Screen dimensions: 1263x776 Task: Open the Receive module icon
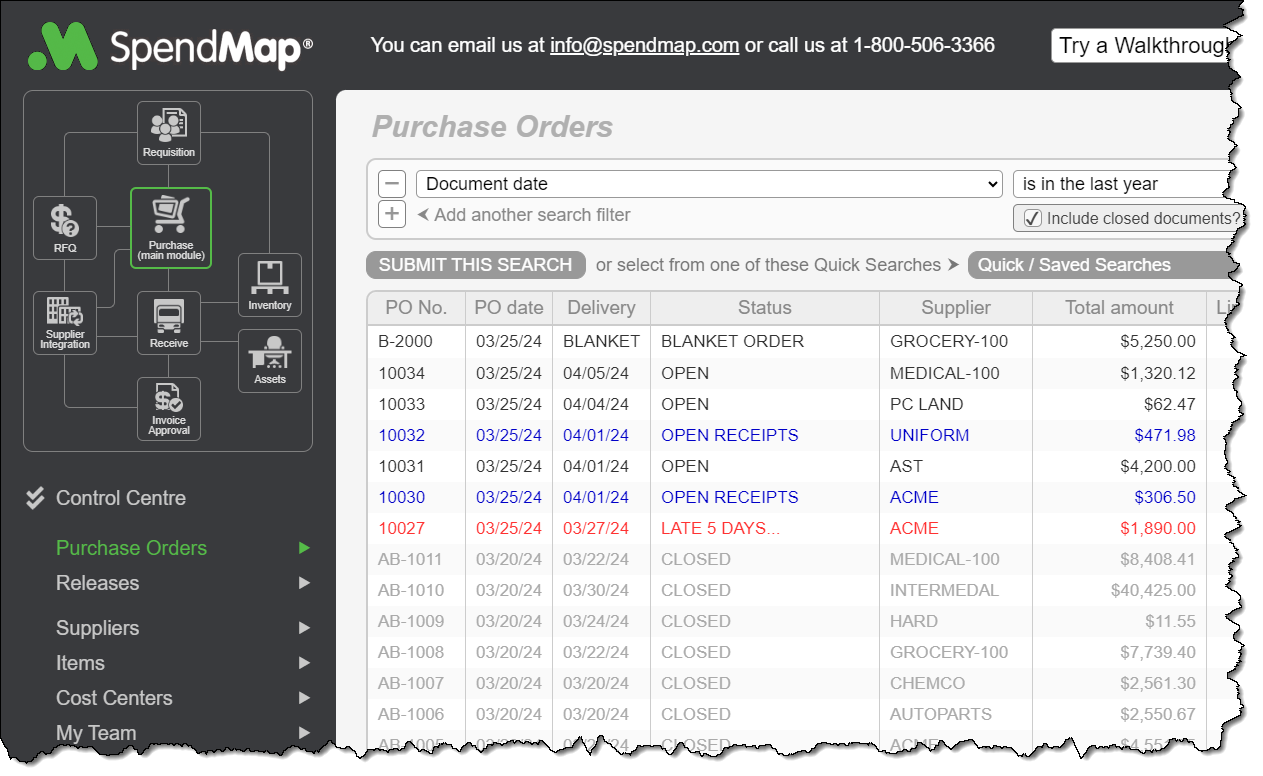(168, 322)
